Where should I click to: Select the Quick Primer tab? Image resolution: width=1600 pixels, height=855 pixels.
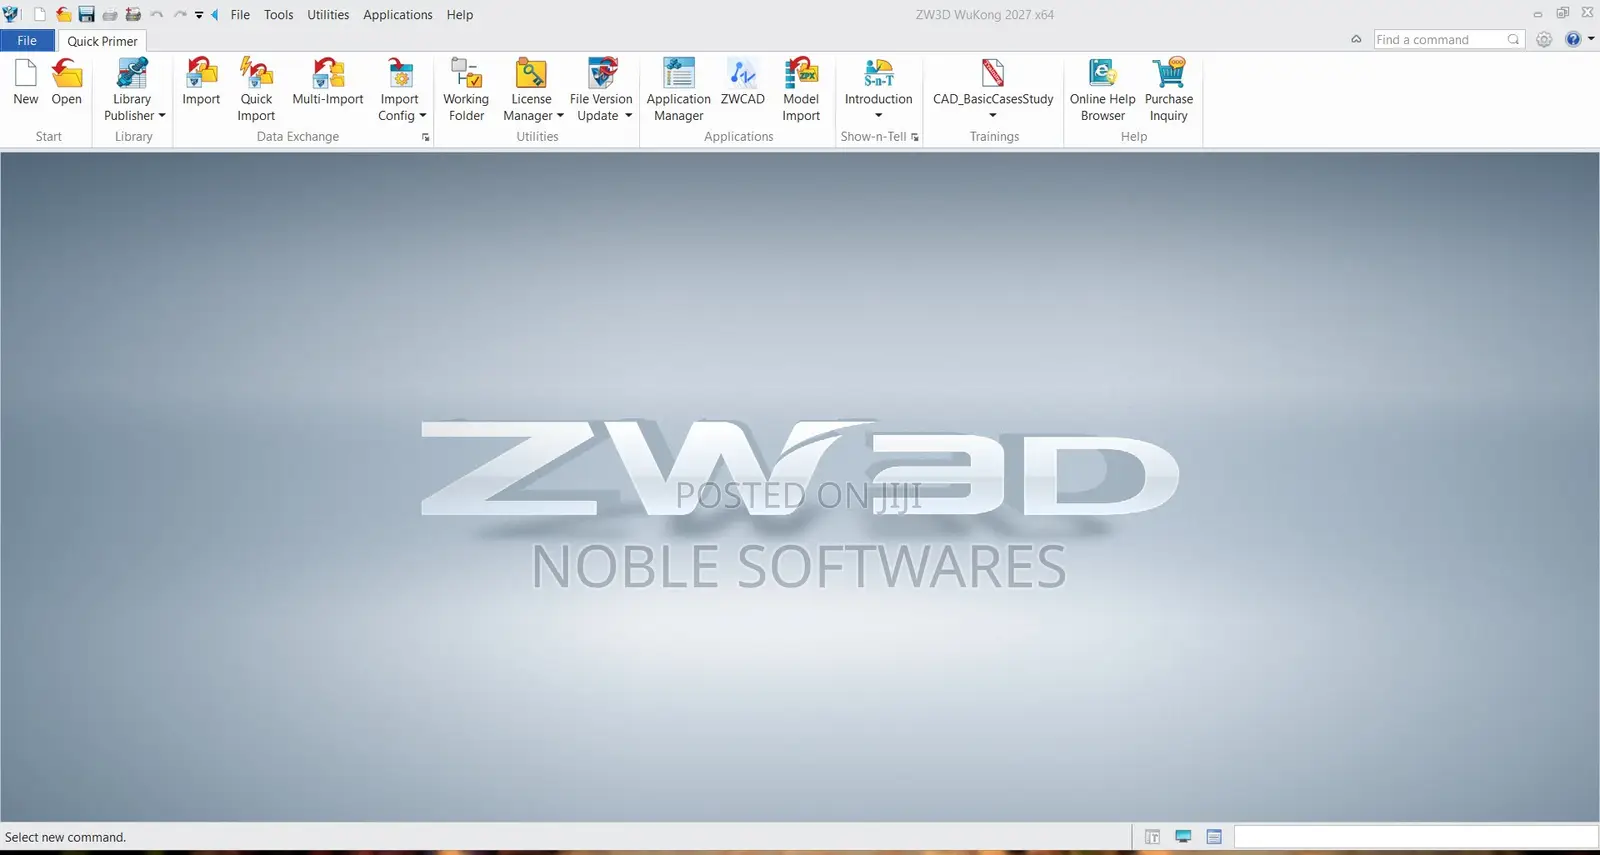(102, 41)
